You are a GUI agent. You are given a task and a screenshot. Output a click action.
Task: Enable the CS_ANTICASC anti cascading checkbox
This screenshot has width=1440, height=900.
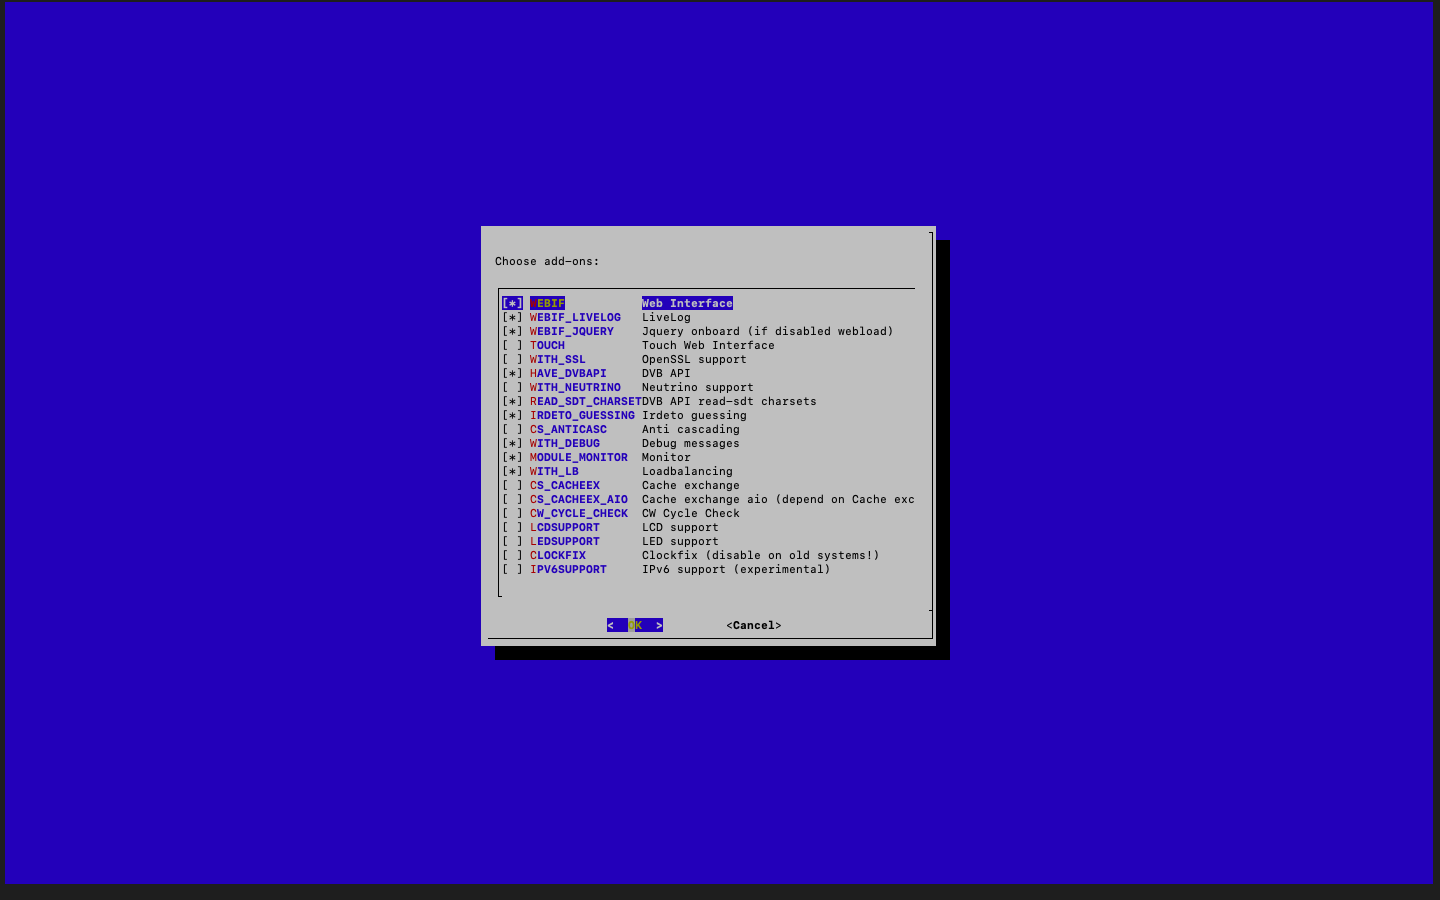(512, 429)
